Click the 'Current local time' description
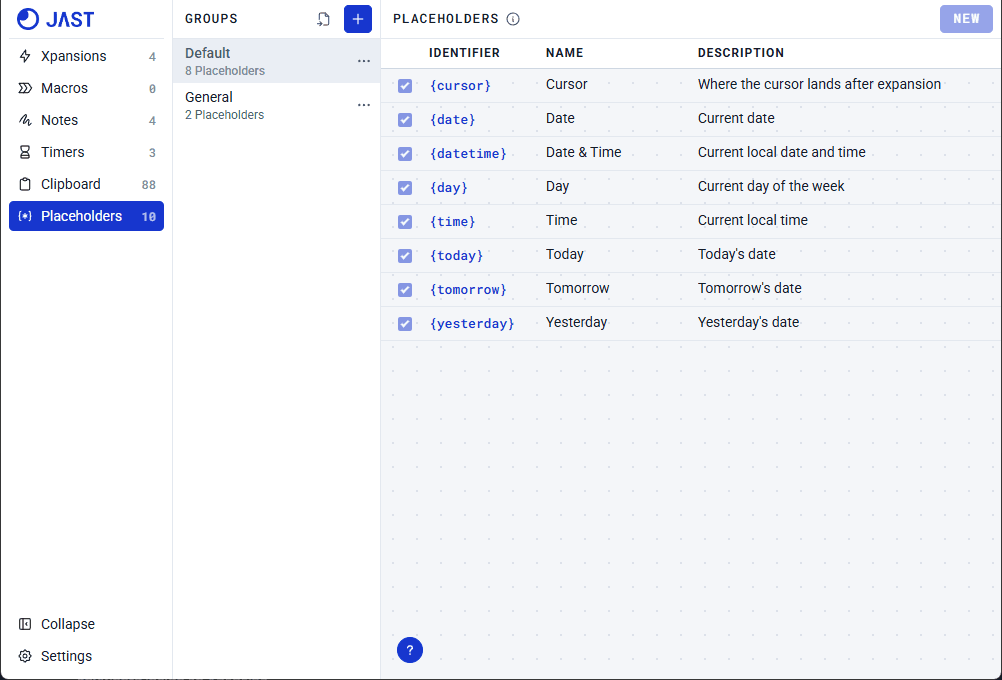Image resolution: width=1002 pixels, height=680 pixels. [x=753, y=220]
